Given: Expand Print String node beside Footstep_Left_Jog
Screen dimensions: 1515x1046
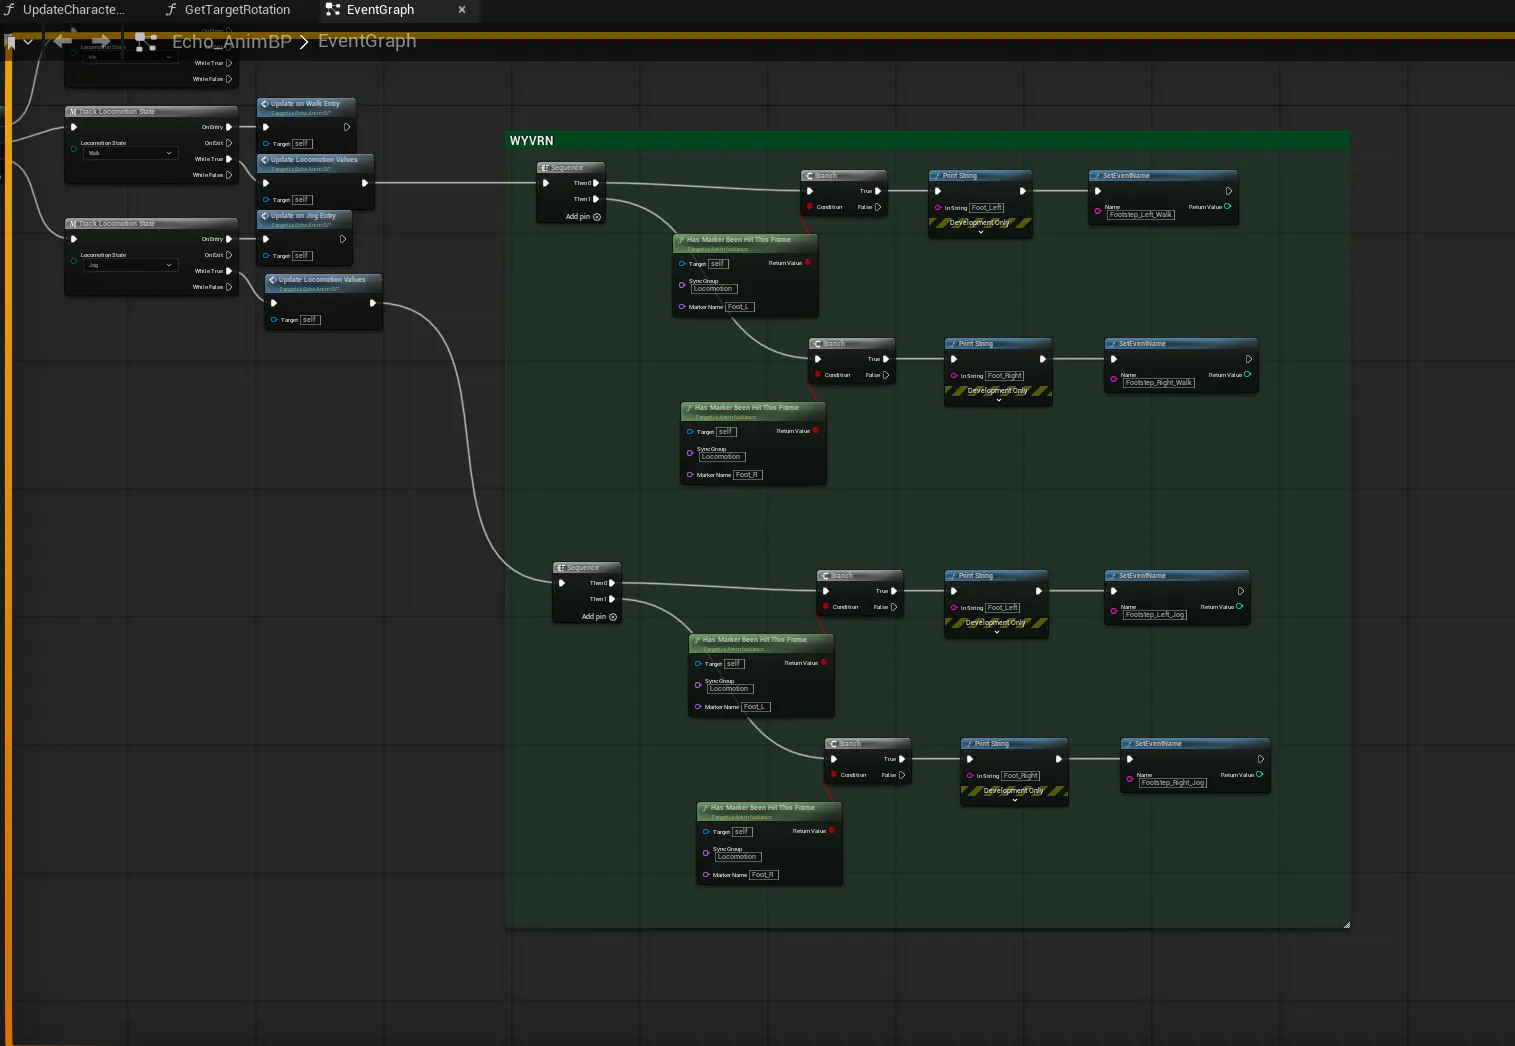Looking at the screenshot, I should 997,632.
